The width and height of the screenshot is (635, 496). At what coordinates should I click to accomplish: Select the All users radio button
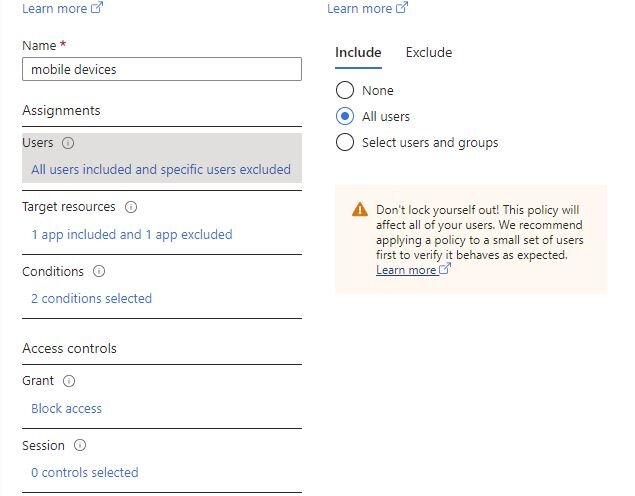345,117
